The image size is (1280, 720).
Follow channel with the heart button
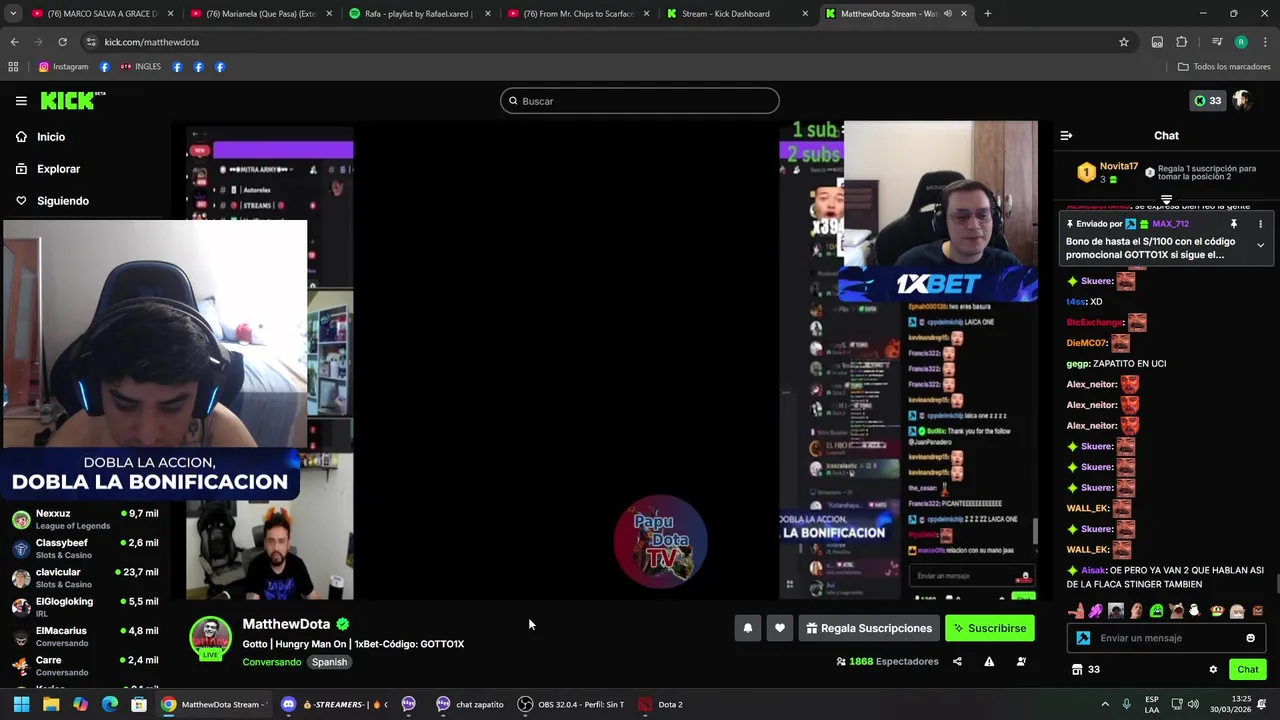coord(780,628)
